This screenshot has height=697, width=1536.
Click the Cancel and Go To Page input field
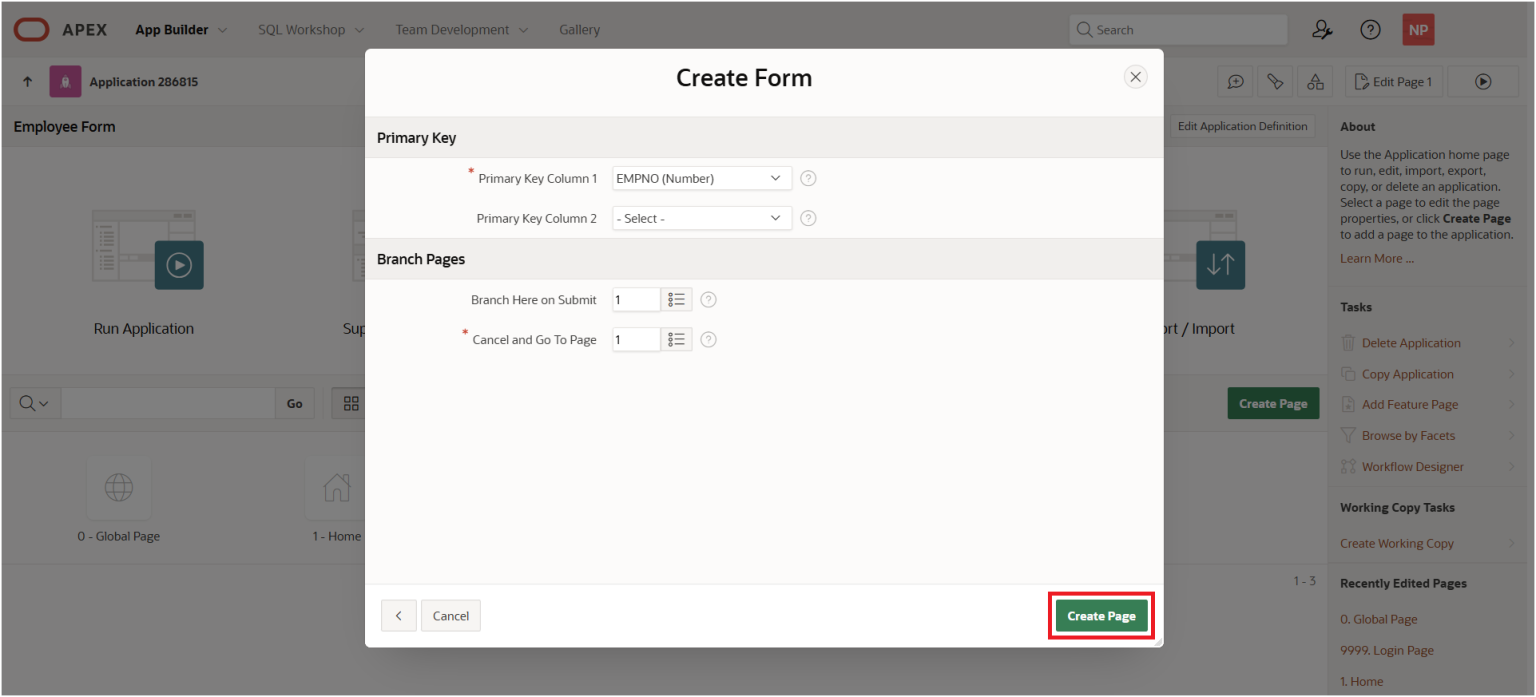(x=635, y=339)
